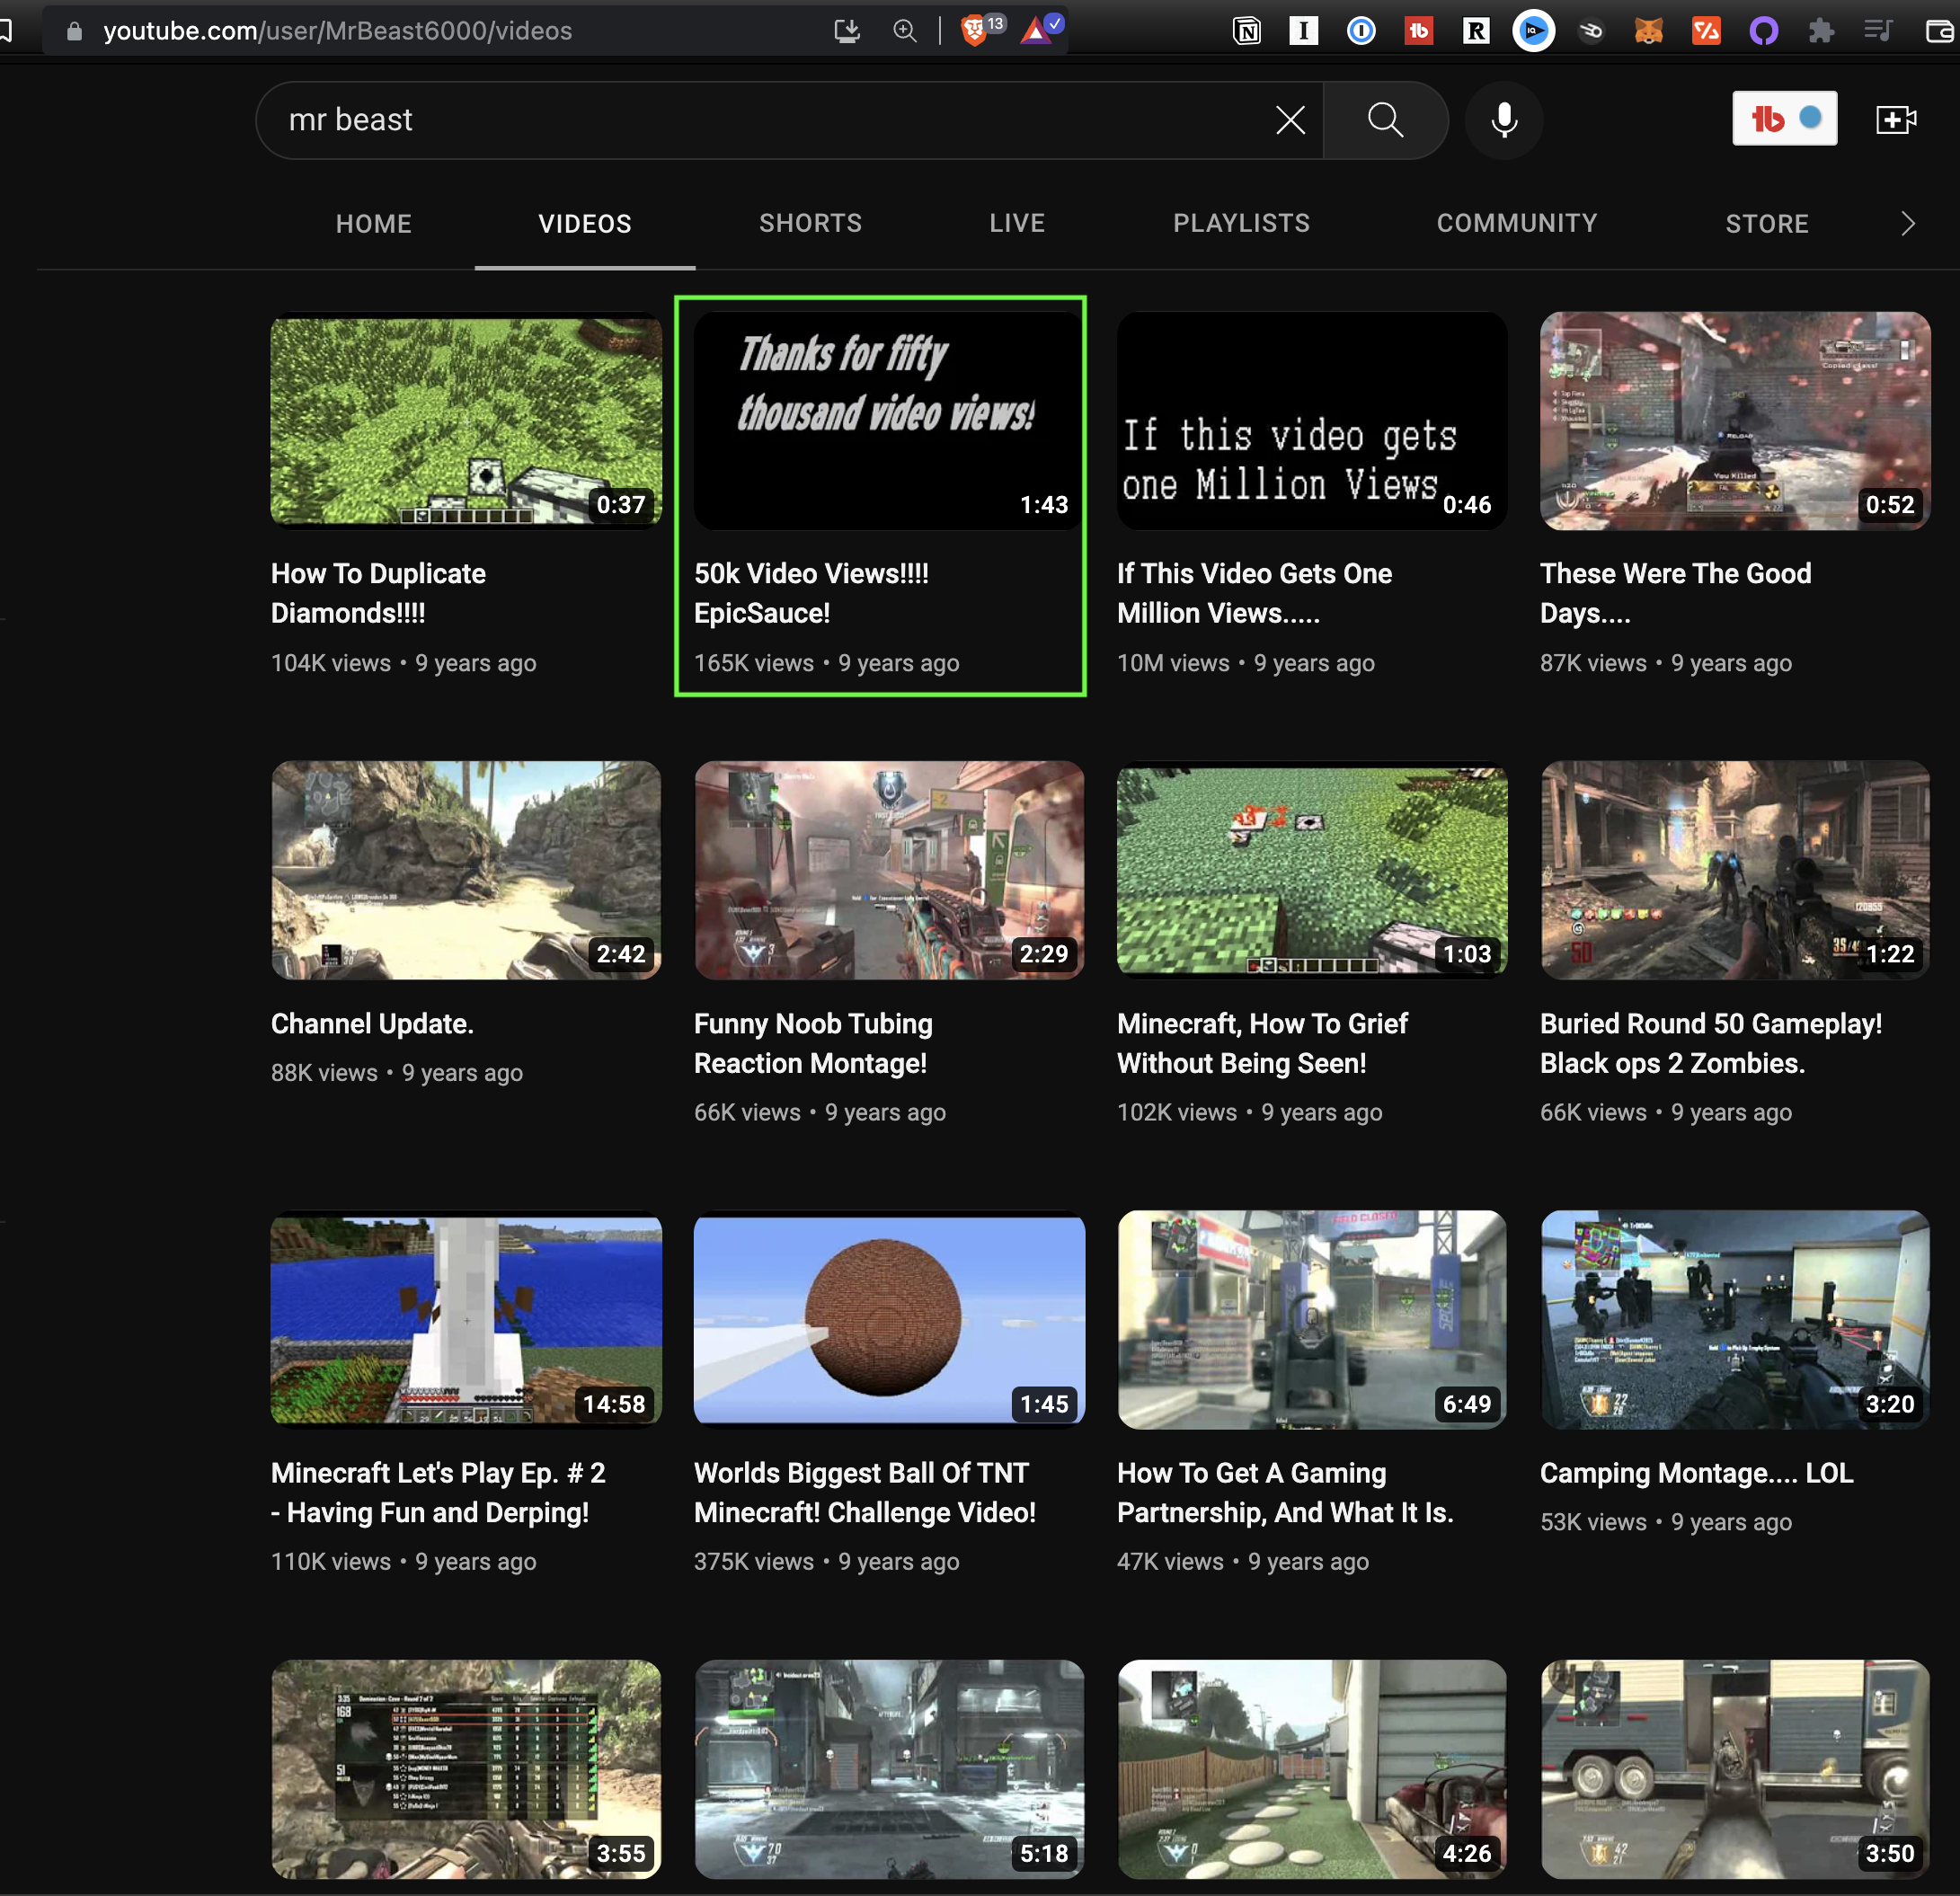This screenshot has width=1960, height=1896.
Task: Click the 1:03 Minecraft grief thumbnail
Action: [1312, 870]
